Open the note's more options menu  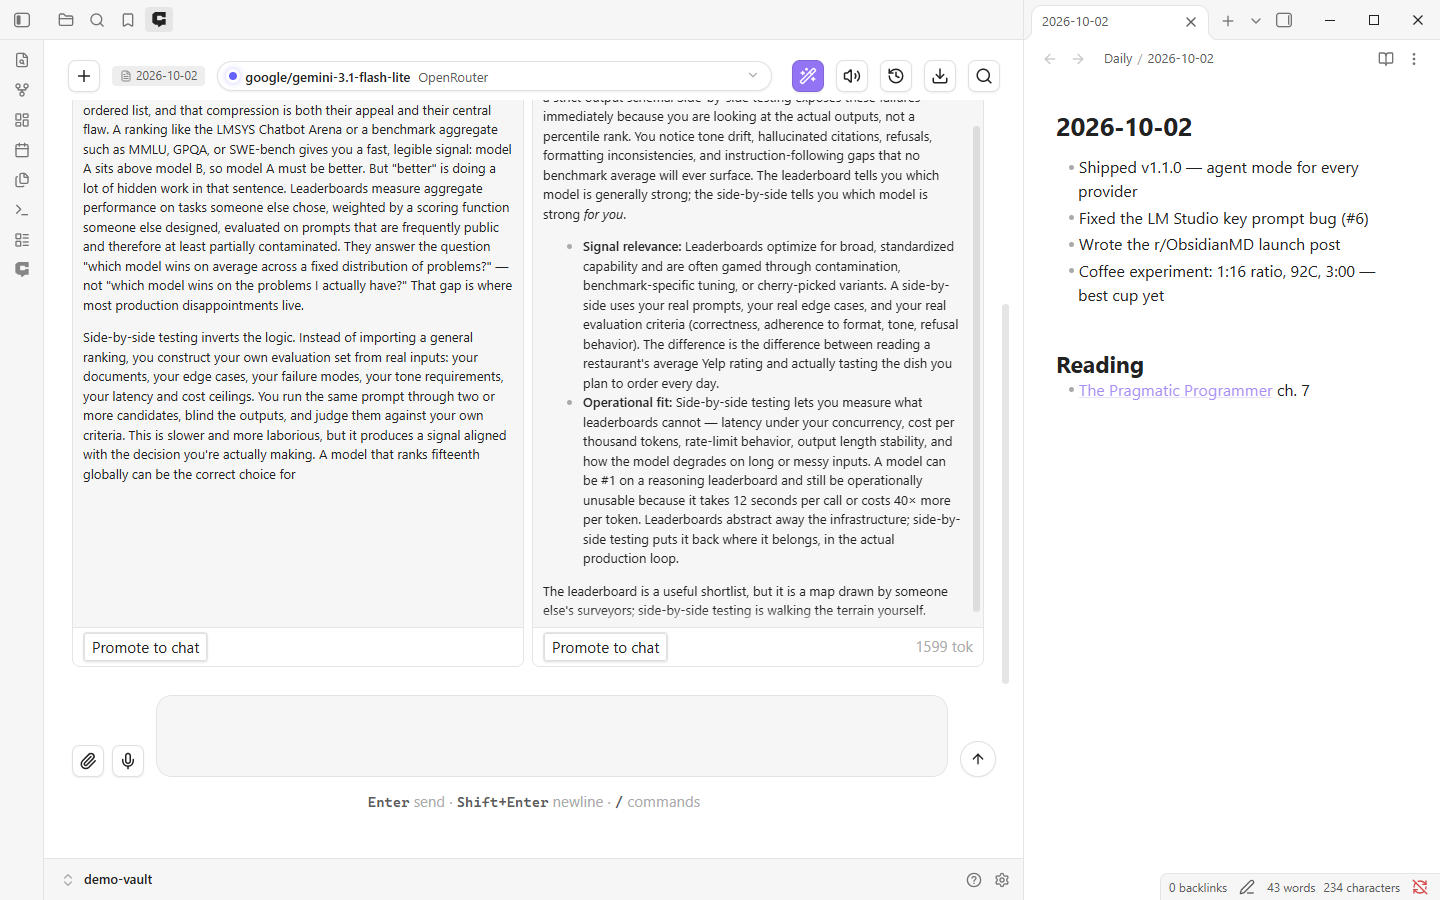pos(1414,59)
